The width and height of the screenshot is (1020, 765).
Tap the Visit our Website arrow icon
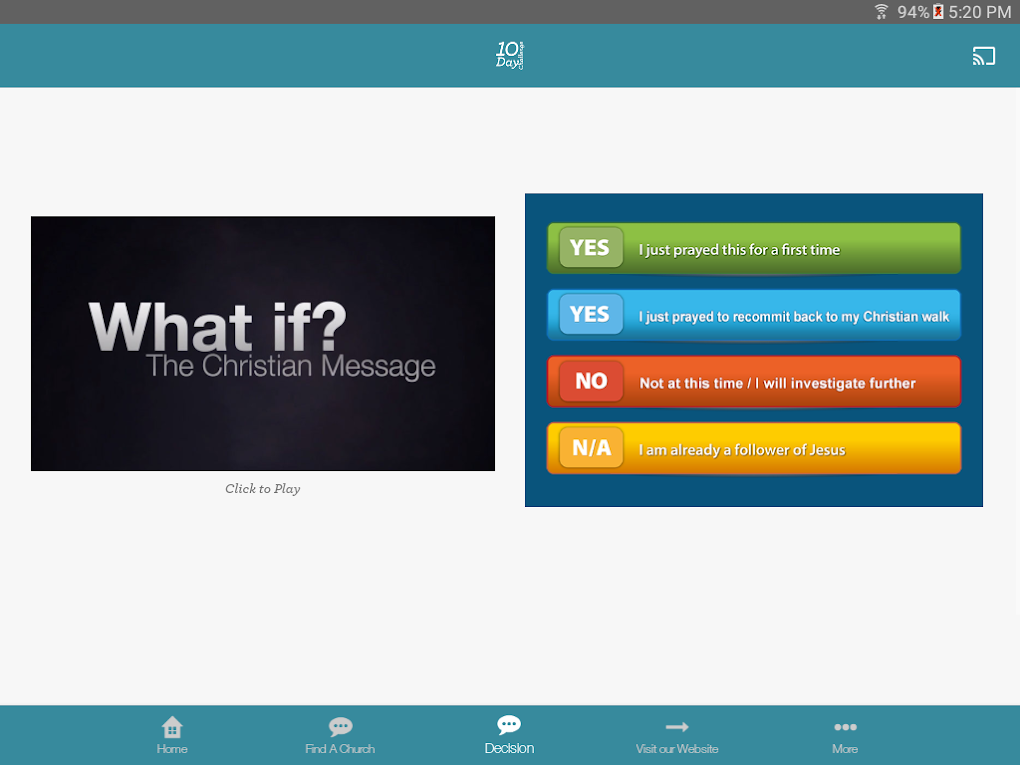677,727
